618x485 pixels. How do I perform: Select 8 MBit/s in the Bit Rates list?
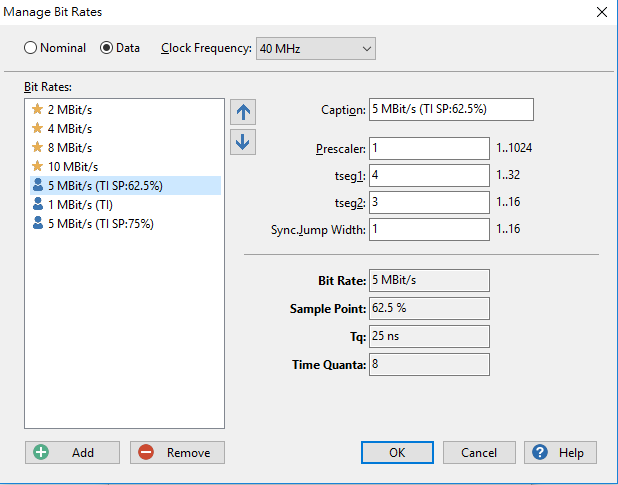point(69,147)
